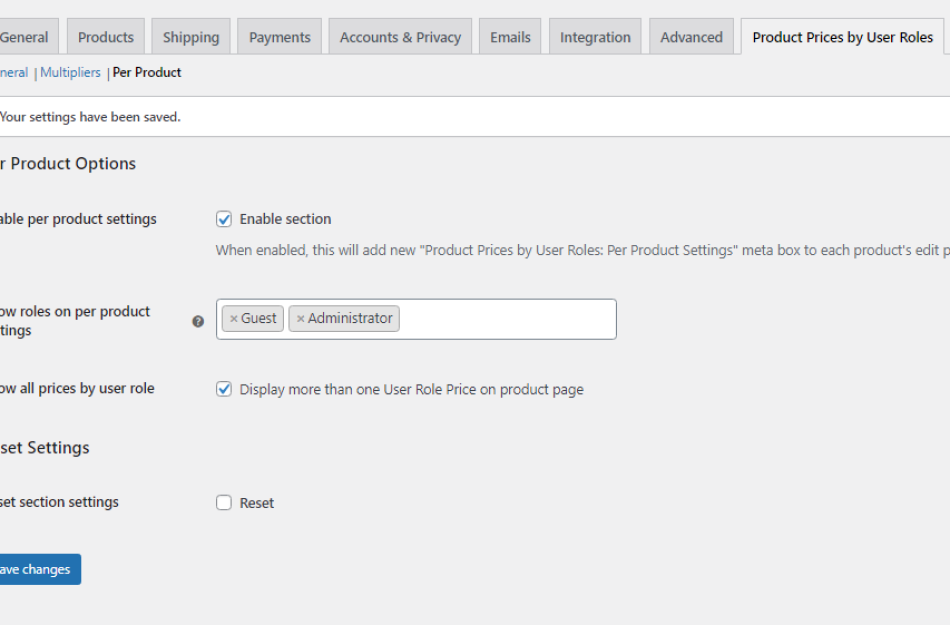
Task: Click the Guest tag label
Action: [259, 318]
